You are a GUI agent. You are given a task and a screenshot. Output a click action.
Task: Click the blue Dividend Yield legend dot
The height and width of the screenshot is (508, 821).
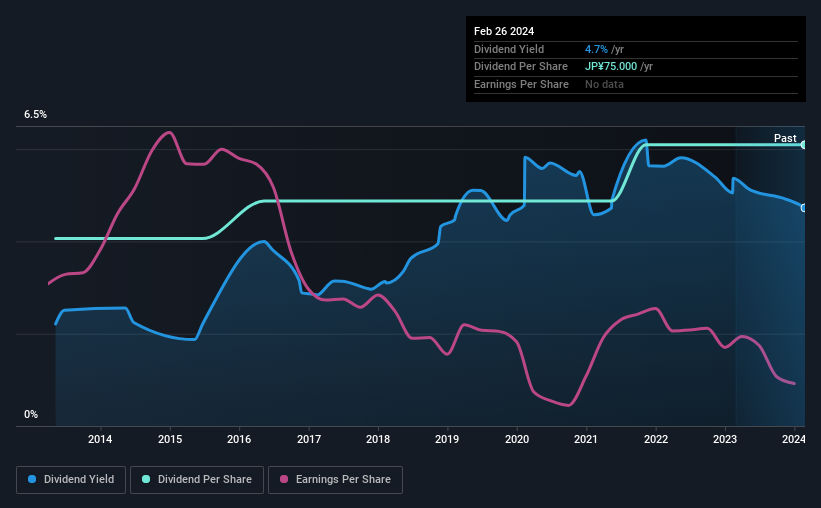coord(32,479)
